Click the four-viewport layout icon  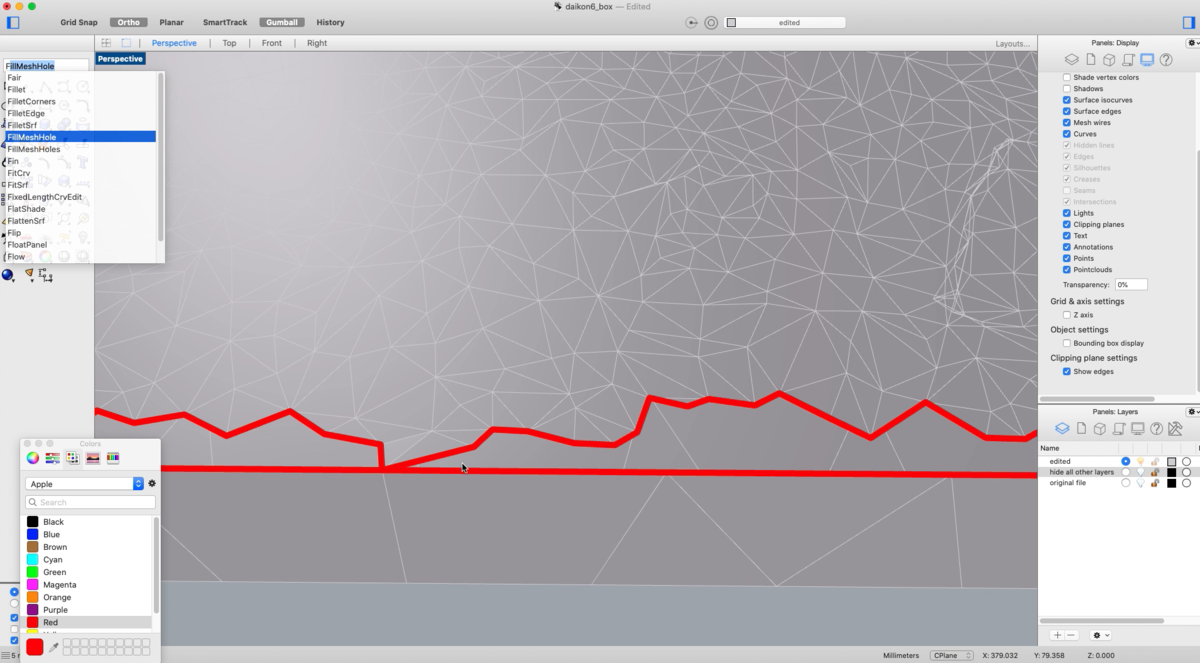point(106,43)
